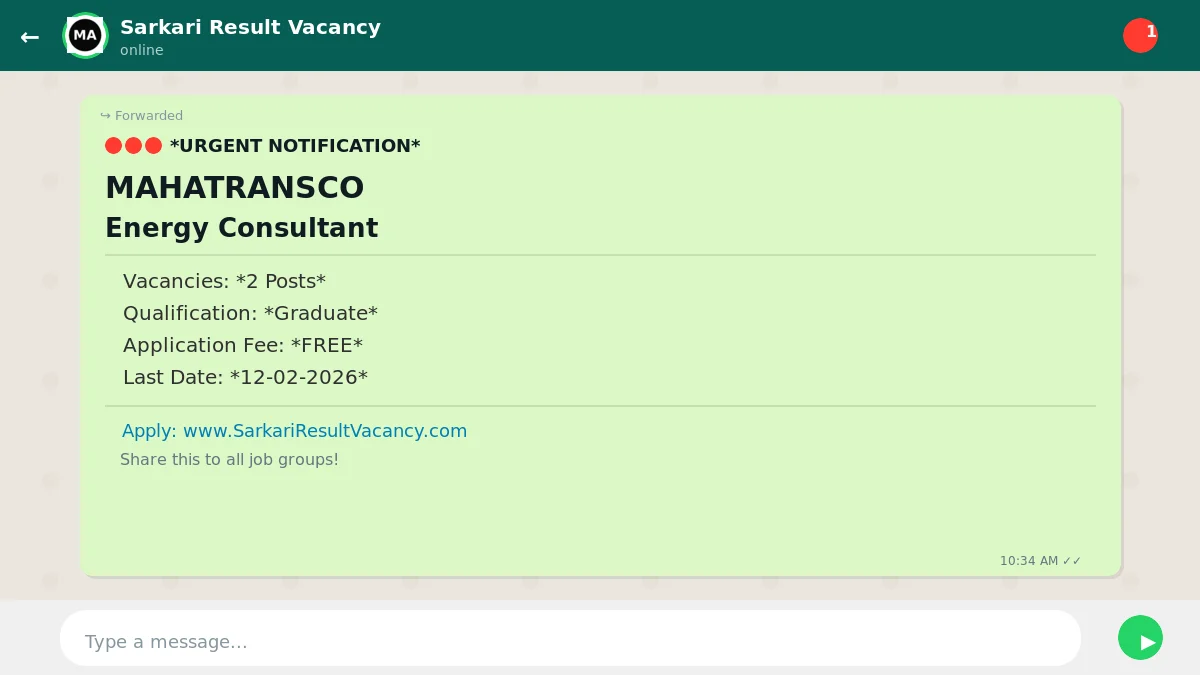This screenshot has width=1200, height=675.
Task: Click the Application Fee FREE line
Action: pyautogui.click(x=242, y=346)
